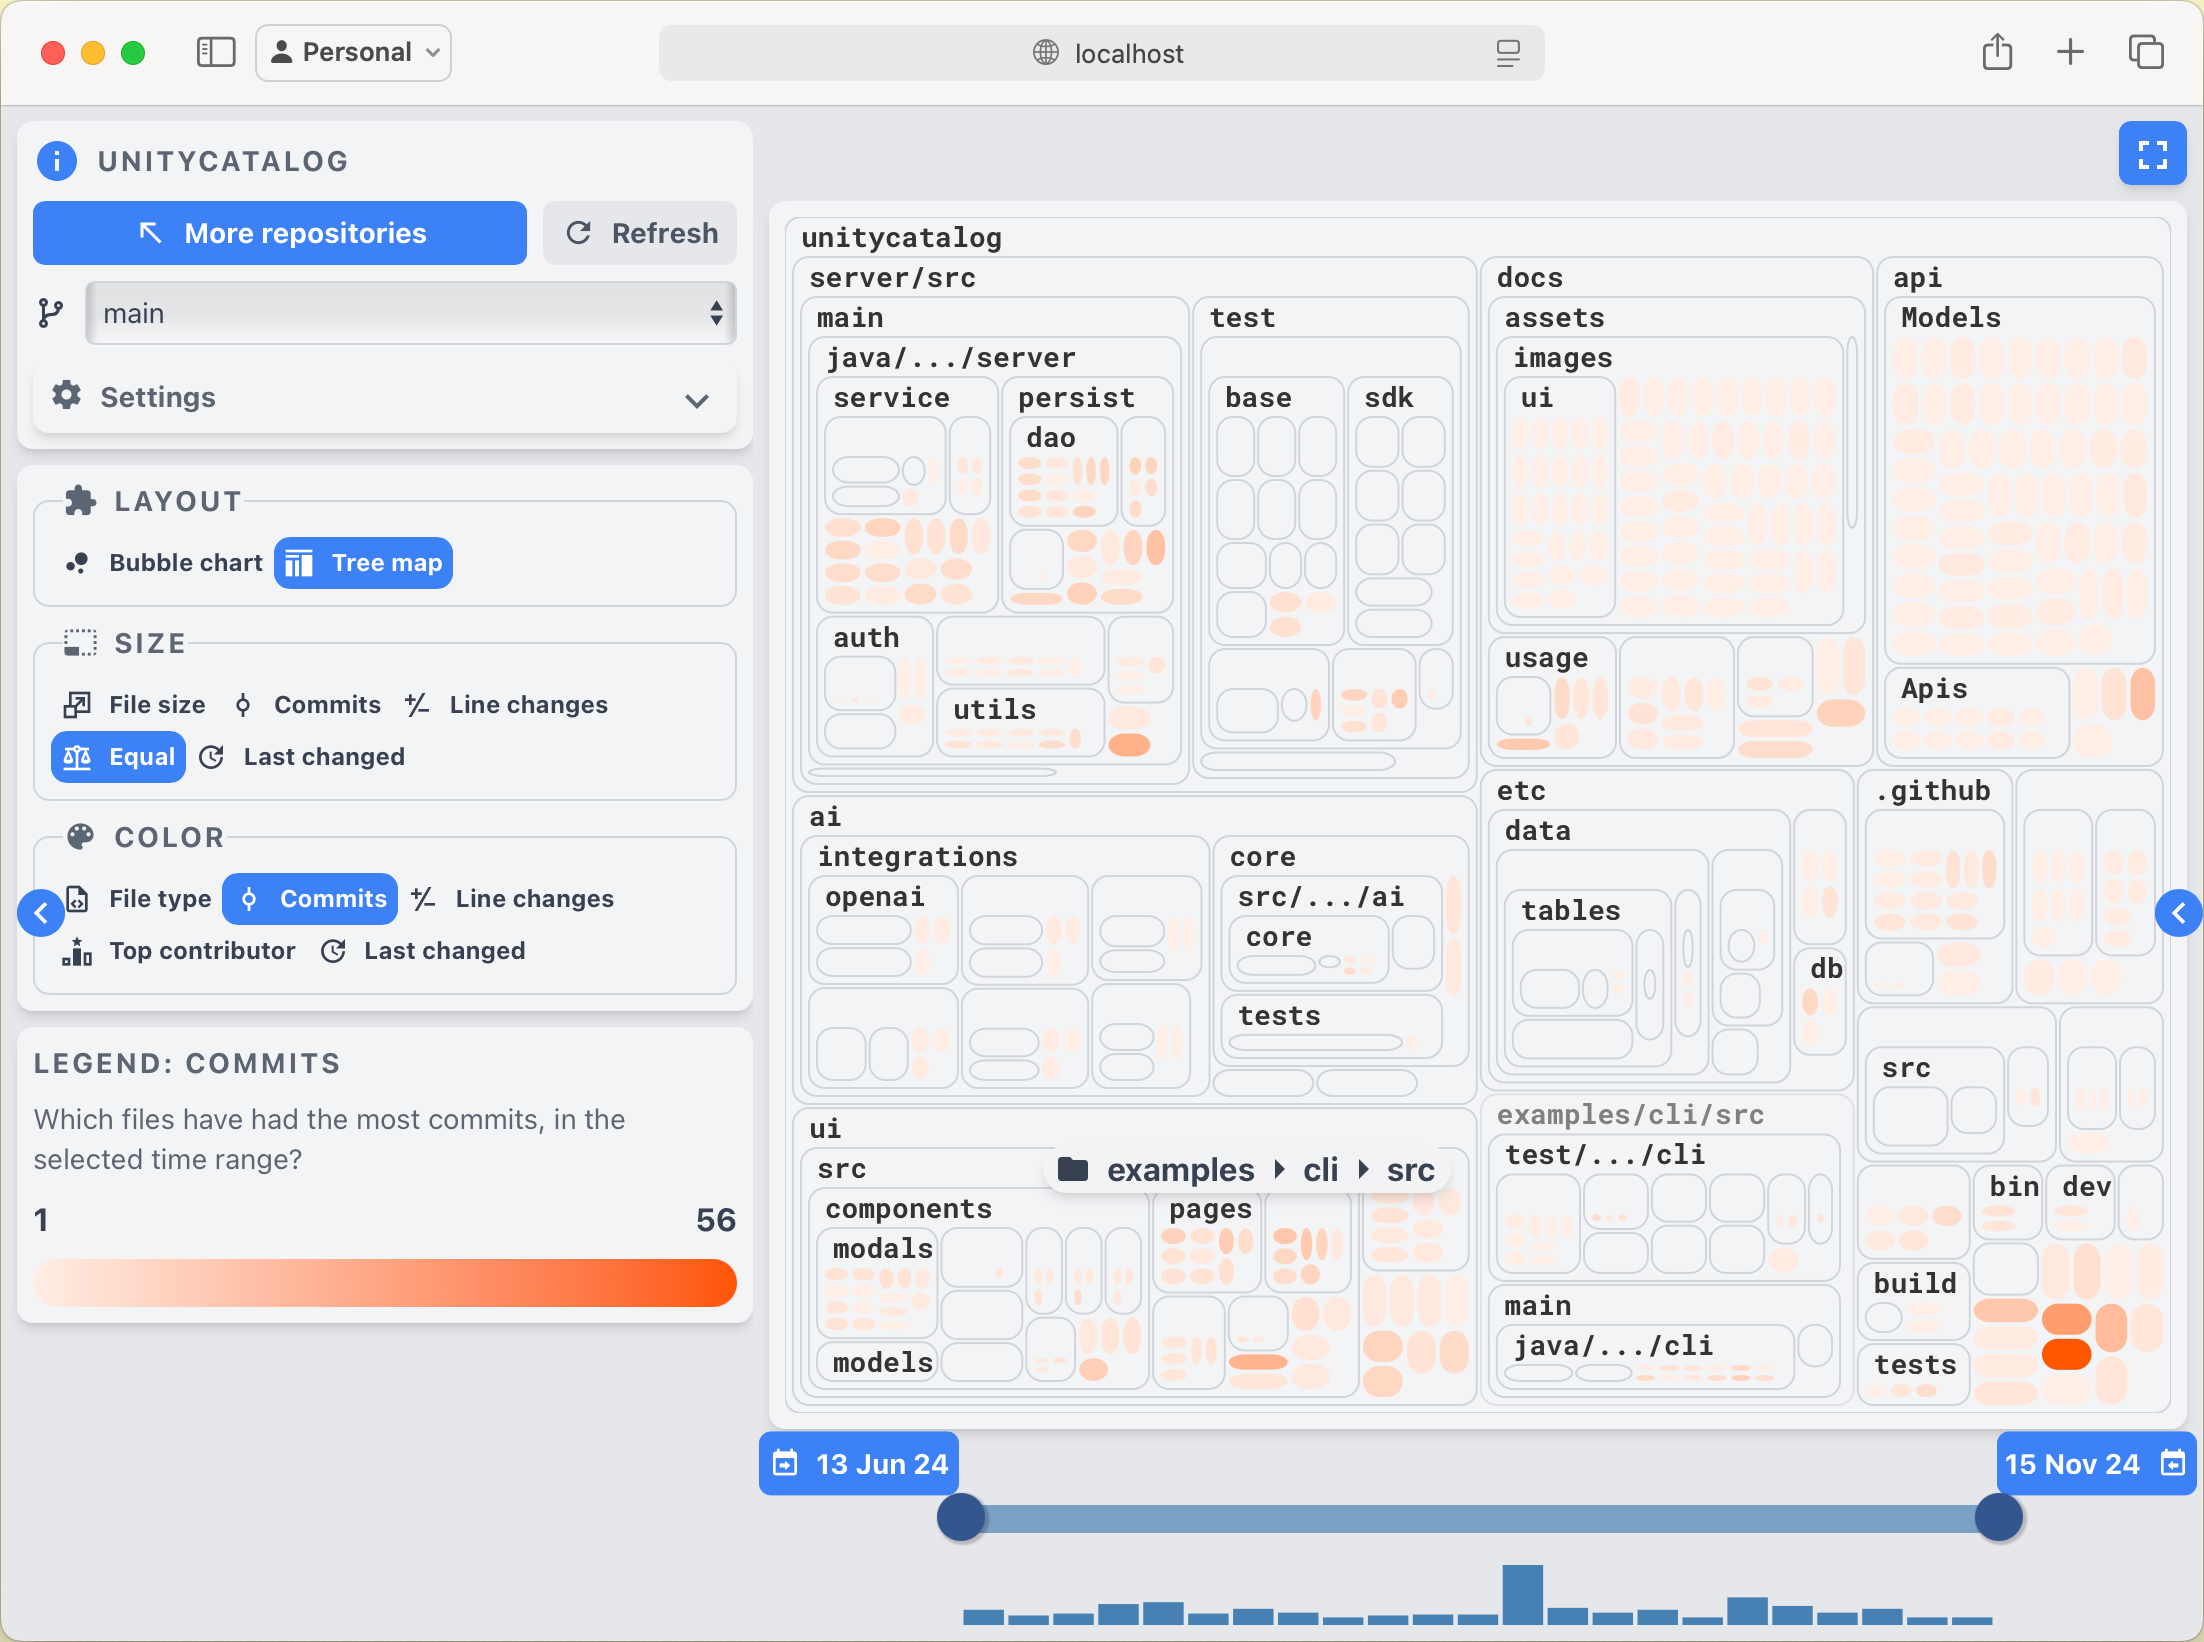Viewport: 2204px width, 1642px height.
Task: Open the openai folder
Action: point(874,897)
